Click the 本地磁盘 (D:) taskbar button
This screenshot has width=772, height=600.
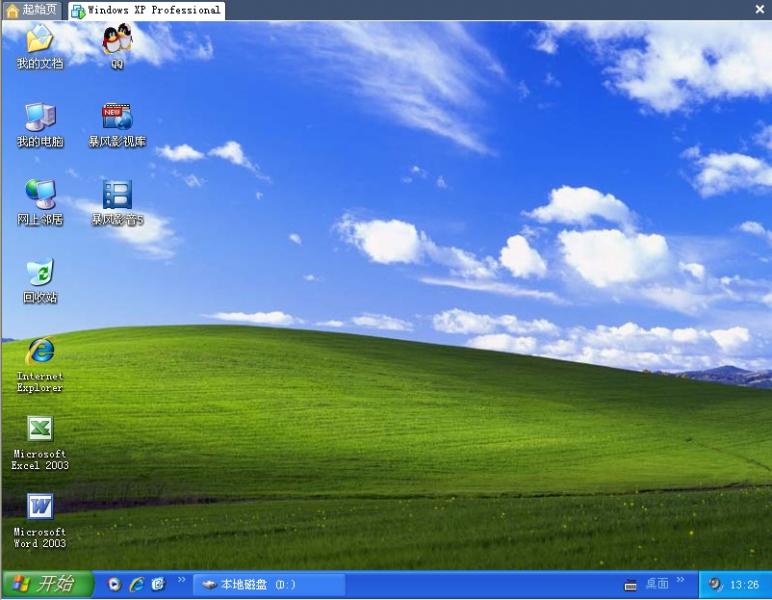267,584
